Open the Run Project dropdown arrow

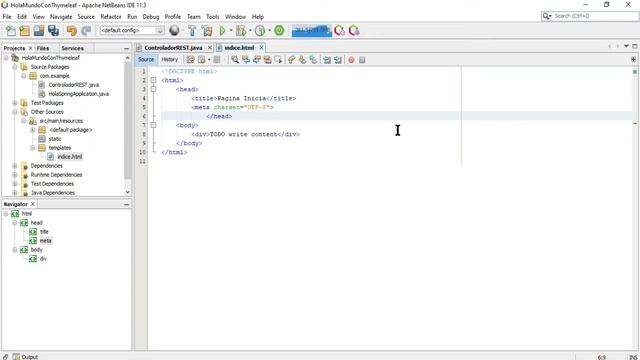click(x=231, y=31)
